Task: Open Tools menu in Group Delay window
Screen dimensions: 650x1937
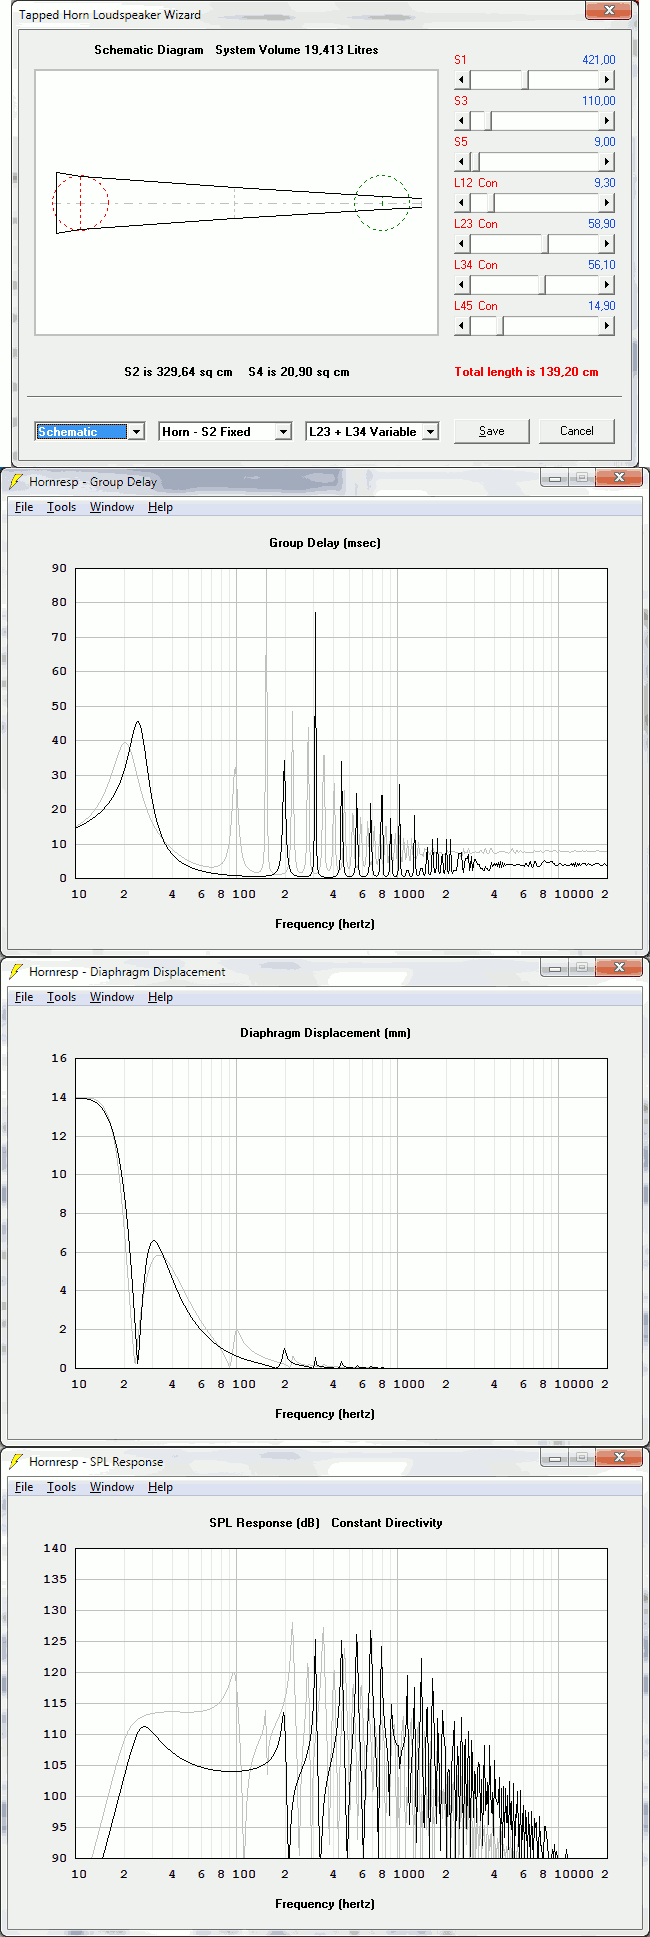Action: click(x=61, y=507)
